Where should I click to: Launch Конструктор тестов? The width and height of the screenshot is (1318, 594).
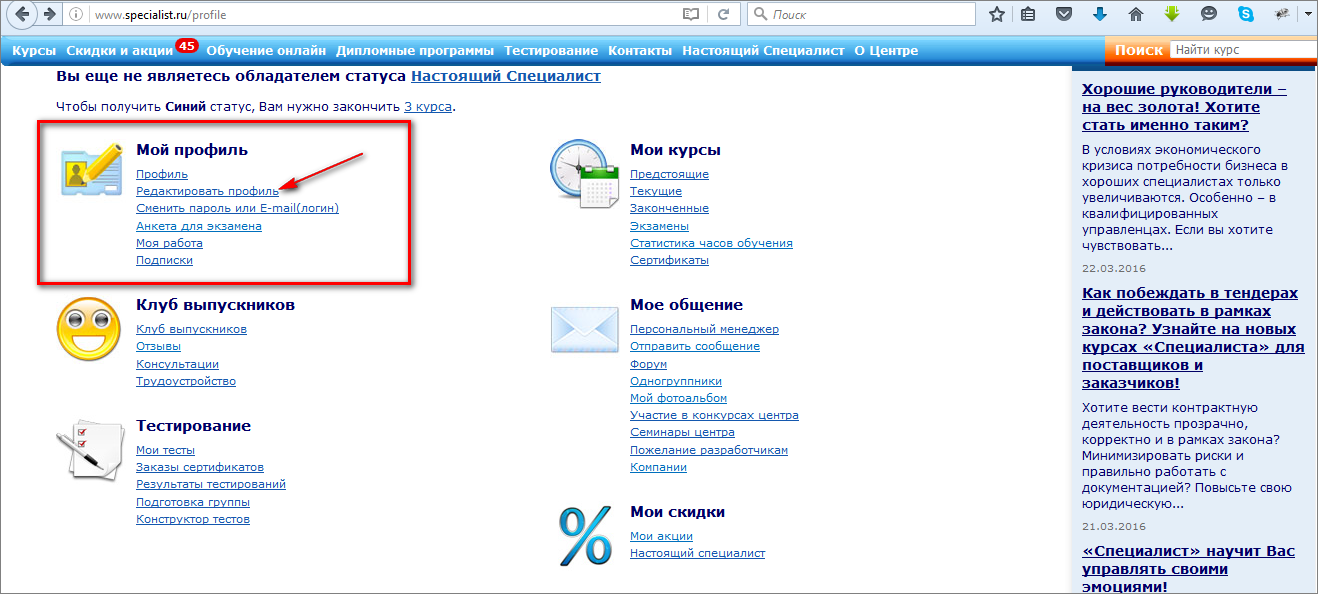pyautogui.click(x=193, y=519)
